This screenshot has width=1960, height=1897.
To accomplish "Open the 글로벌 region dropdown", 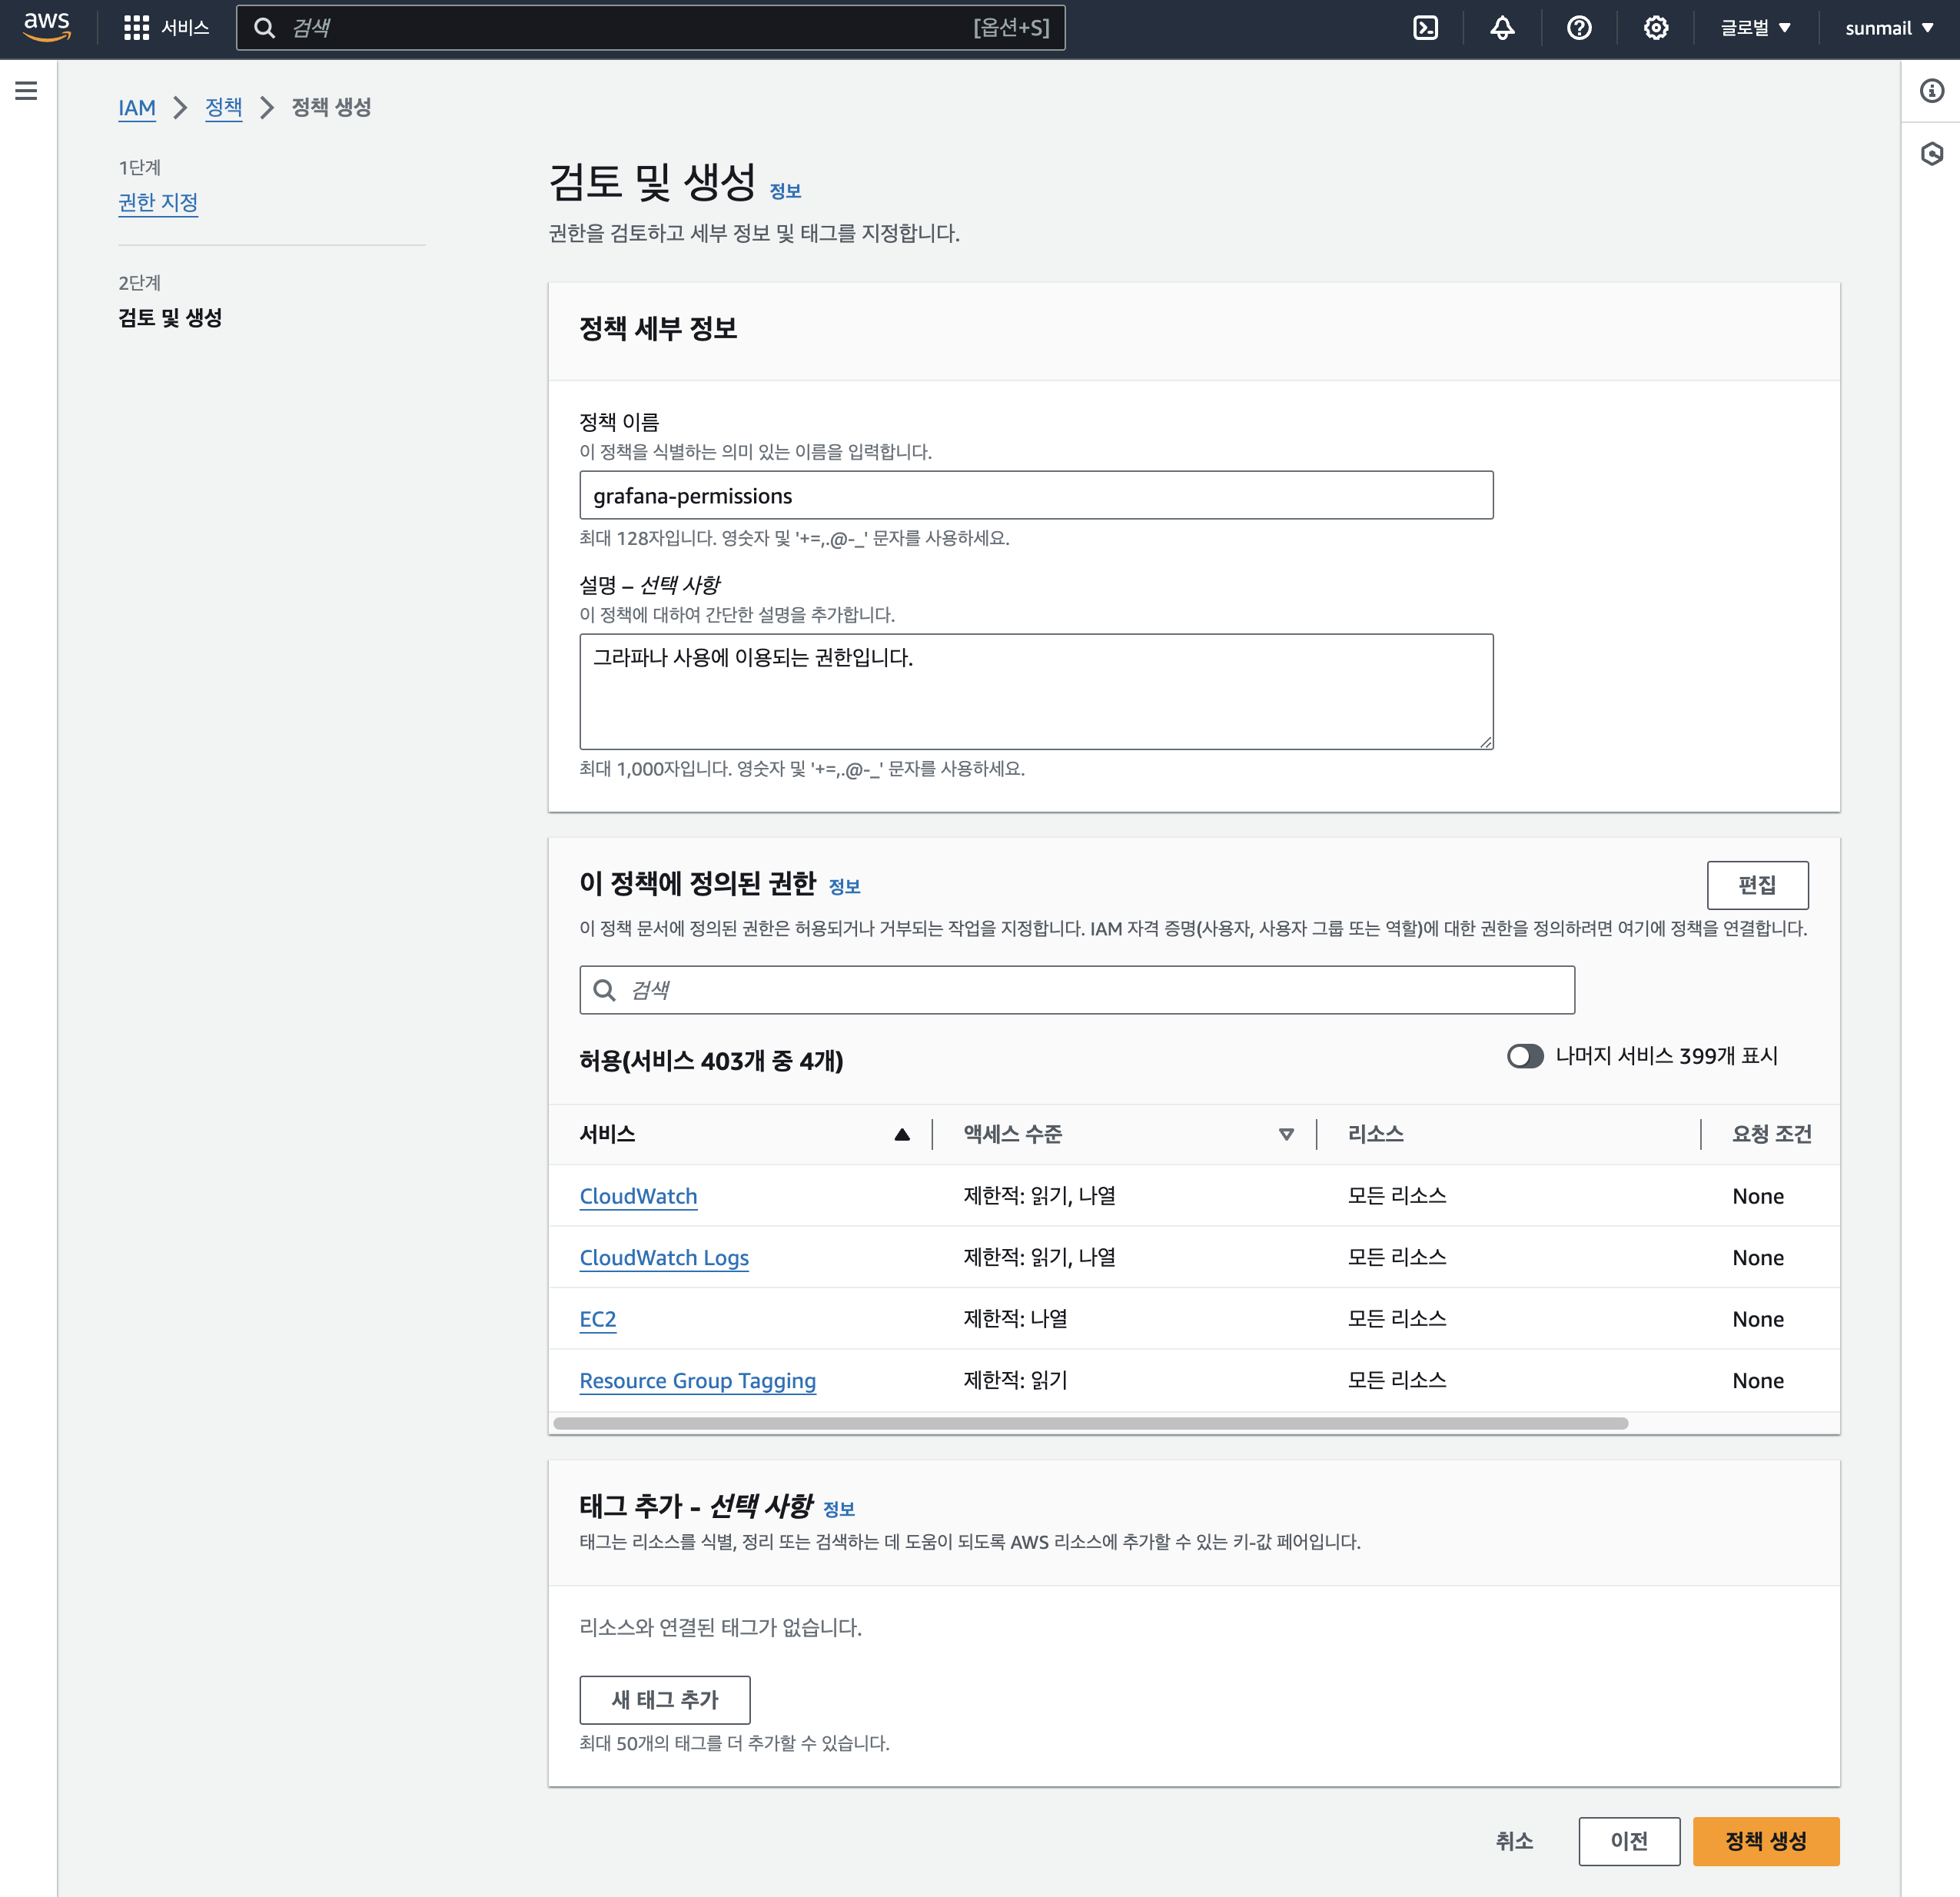I will 1755,28.
